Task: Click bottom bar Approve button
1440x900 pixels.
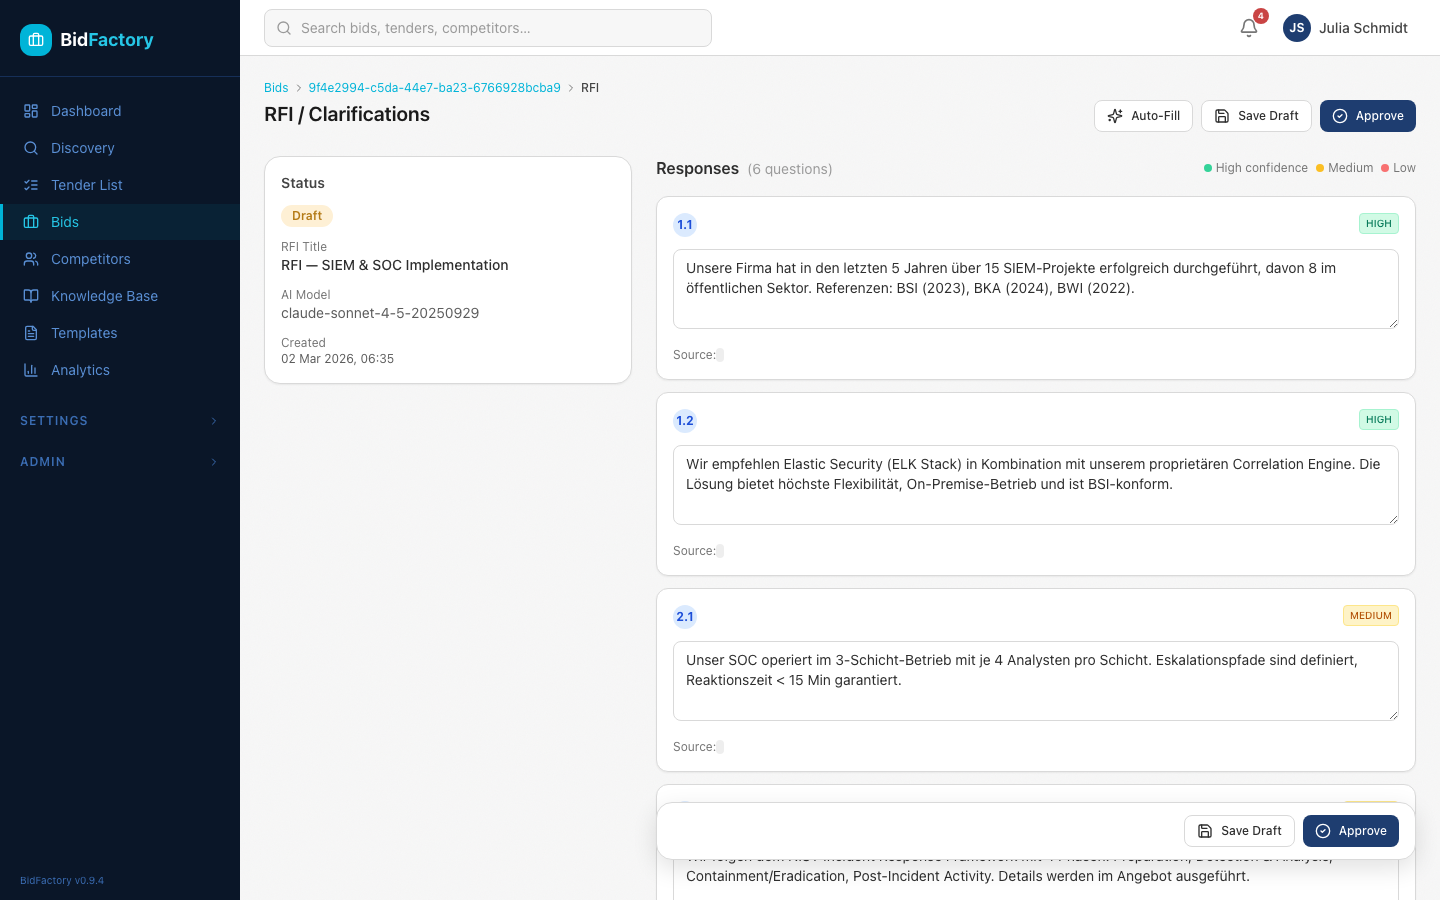Action: [1351, 831]
